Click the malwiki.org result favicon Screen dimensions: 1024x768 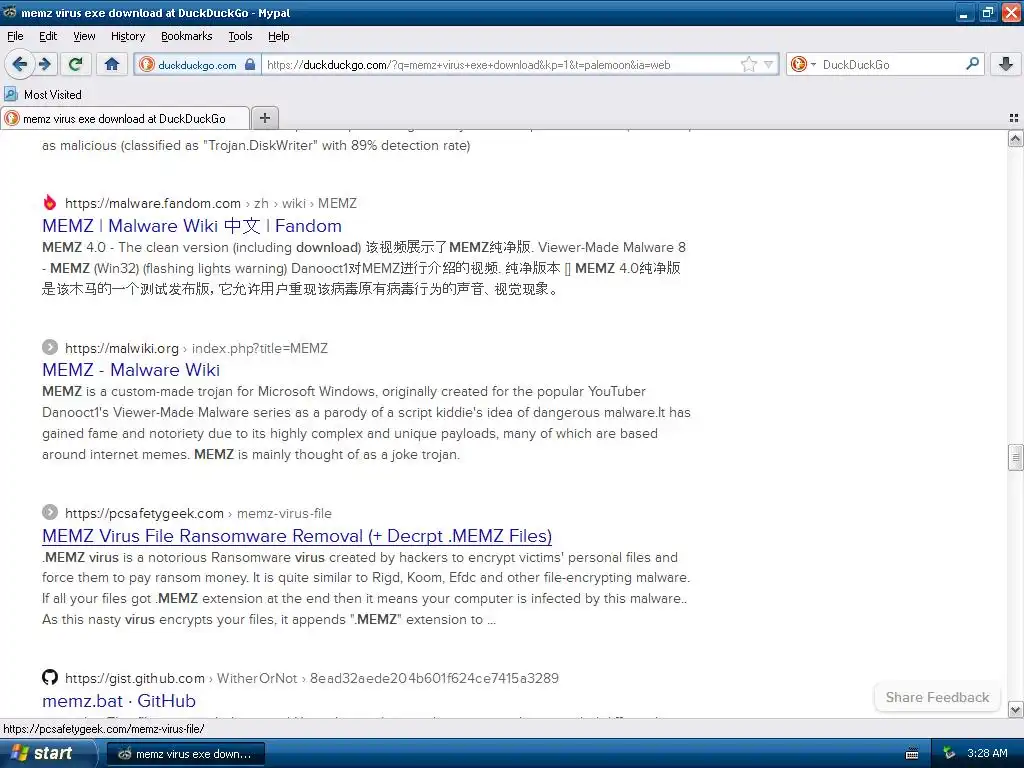tap(50, 347)
